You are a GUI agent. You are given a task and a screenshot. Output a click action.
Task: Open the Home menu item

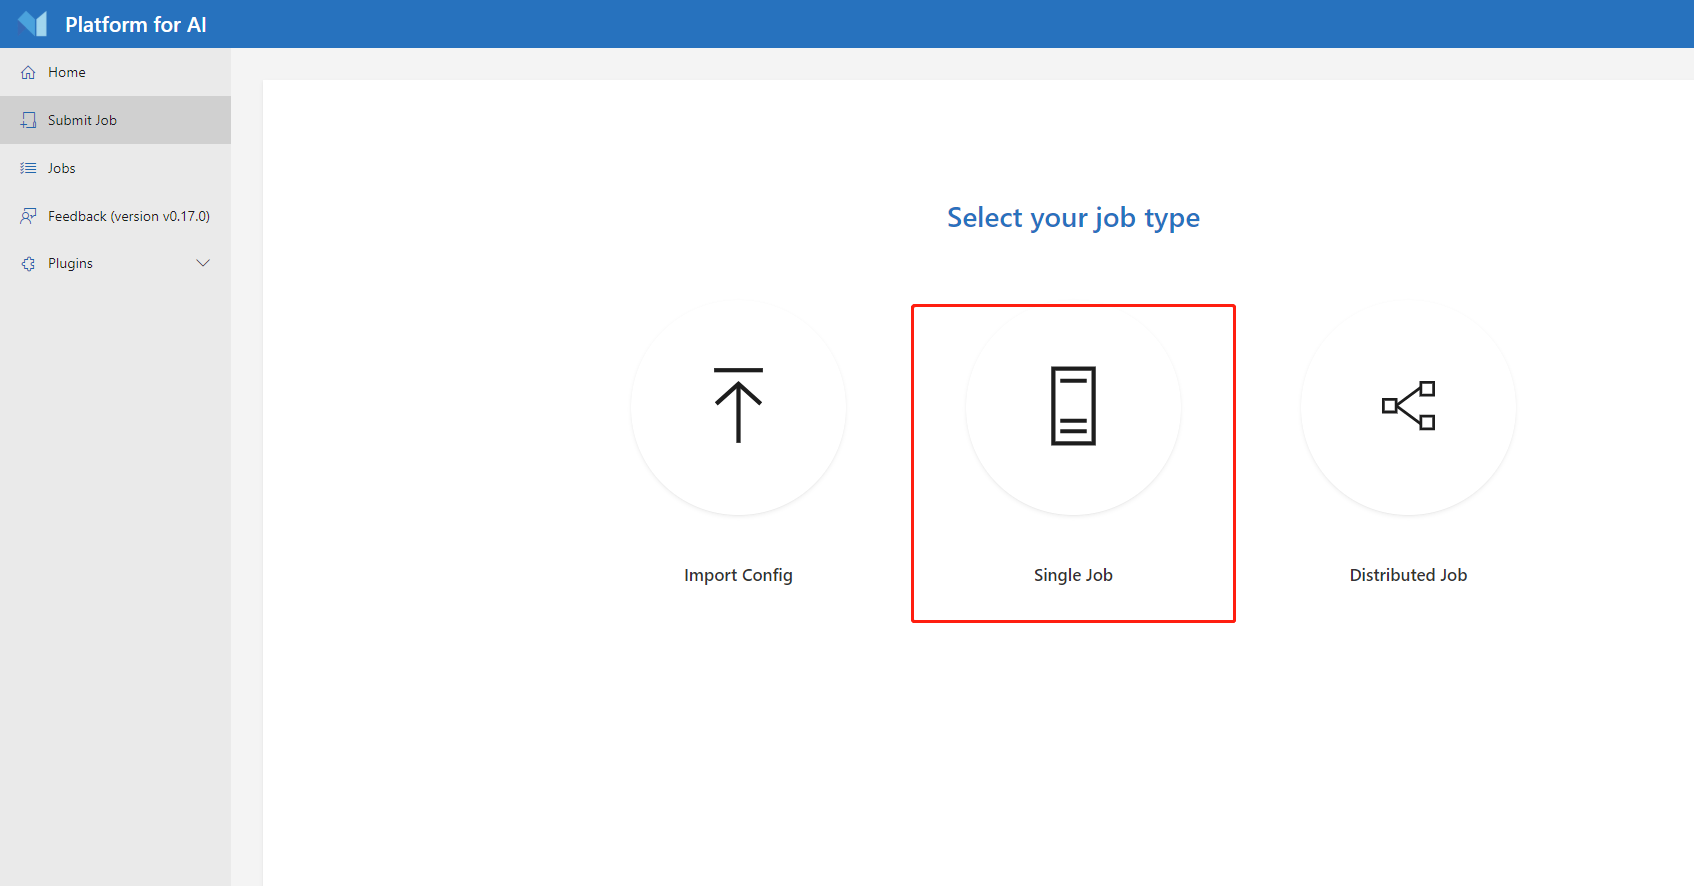(67, 72)
